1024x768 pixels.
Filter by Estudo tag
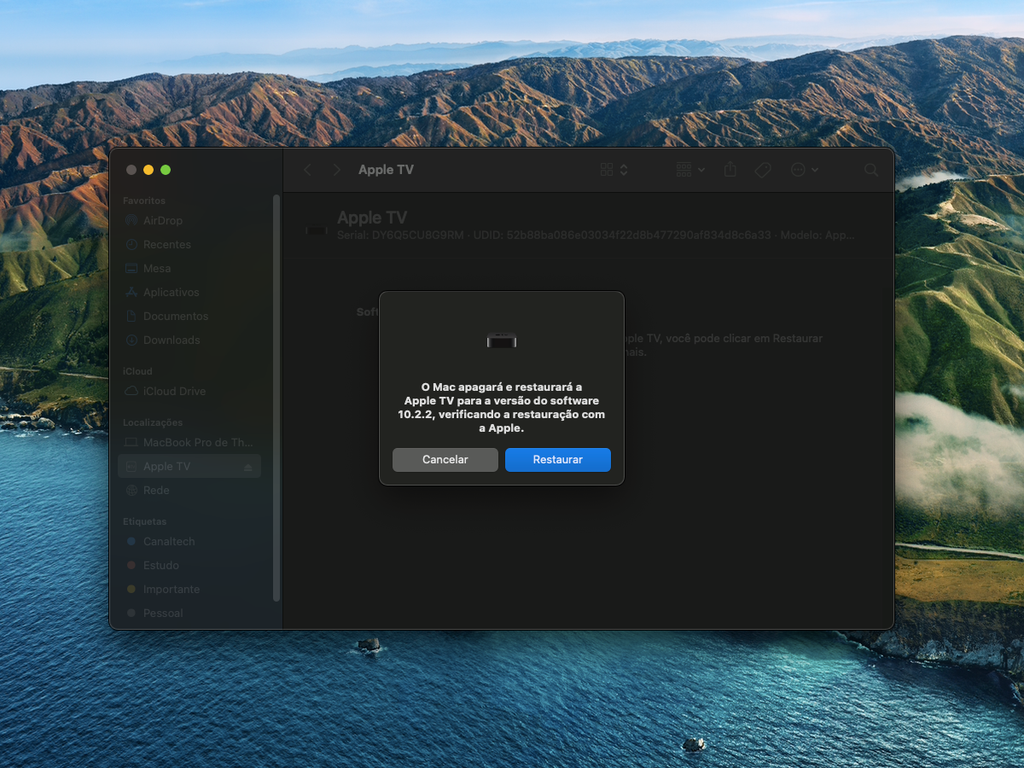189,565
